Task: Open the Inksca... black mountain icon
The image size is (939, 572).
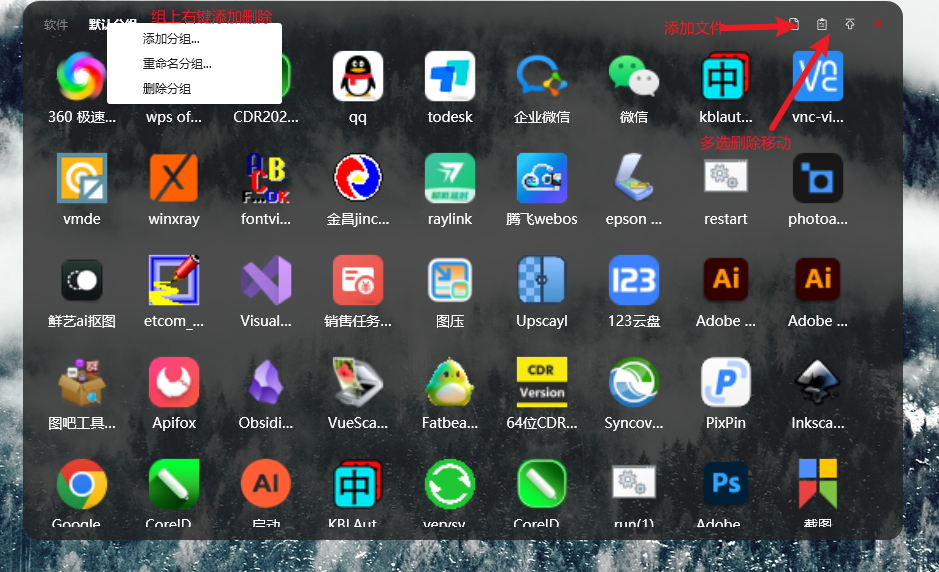Action: [x=817, y=382]
